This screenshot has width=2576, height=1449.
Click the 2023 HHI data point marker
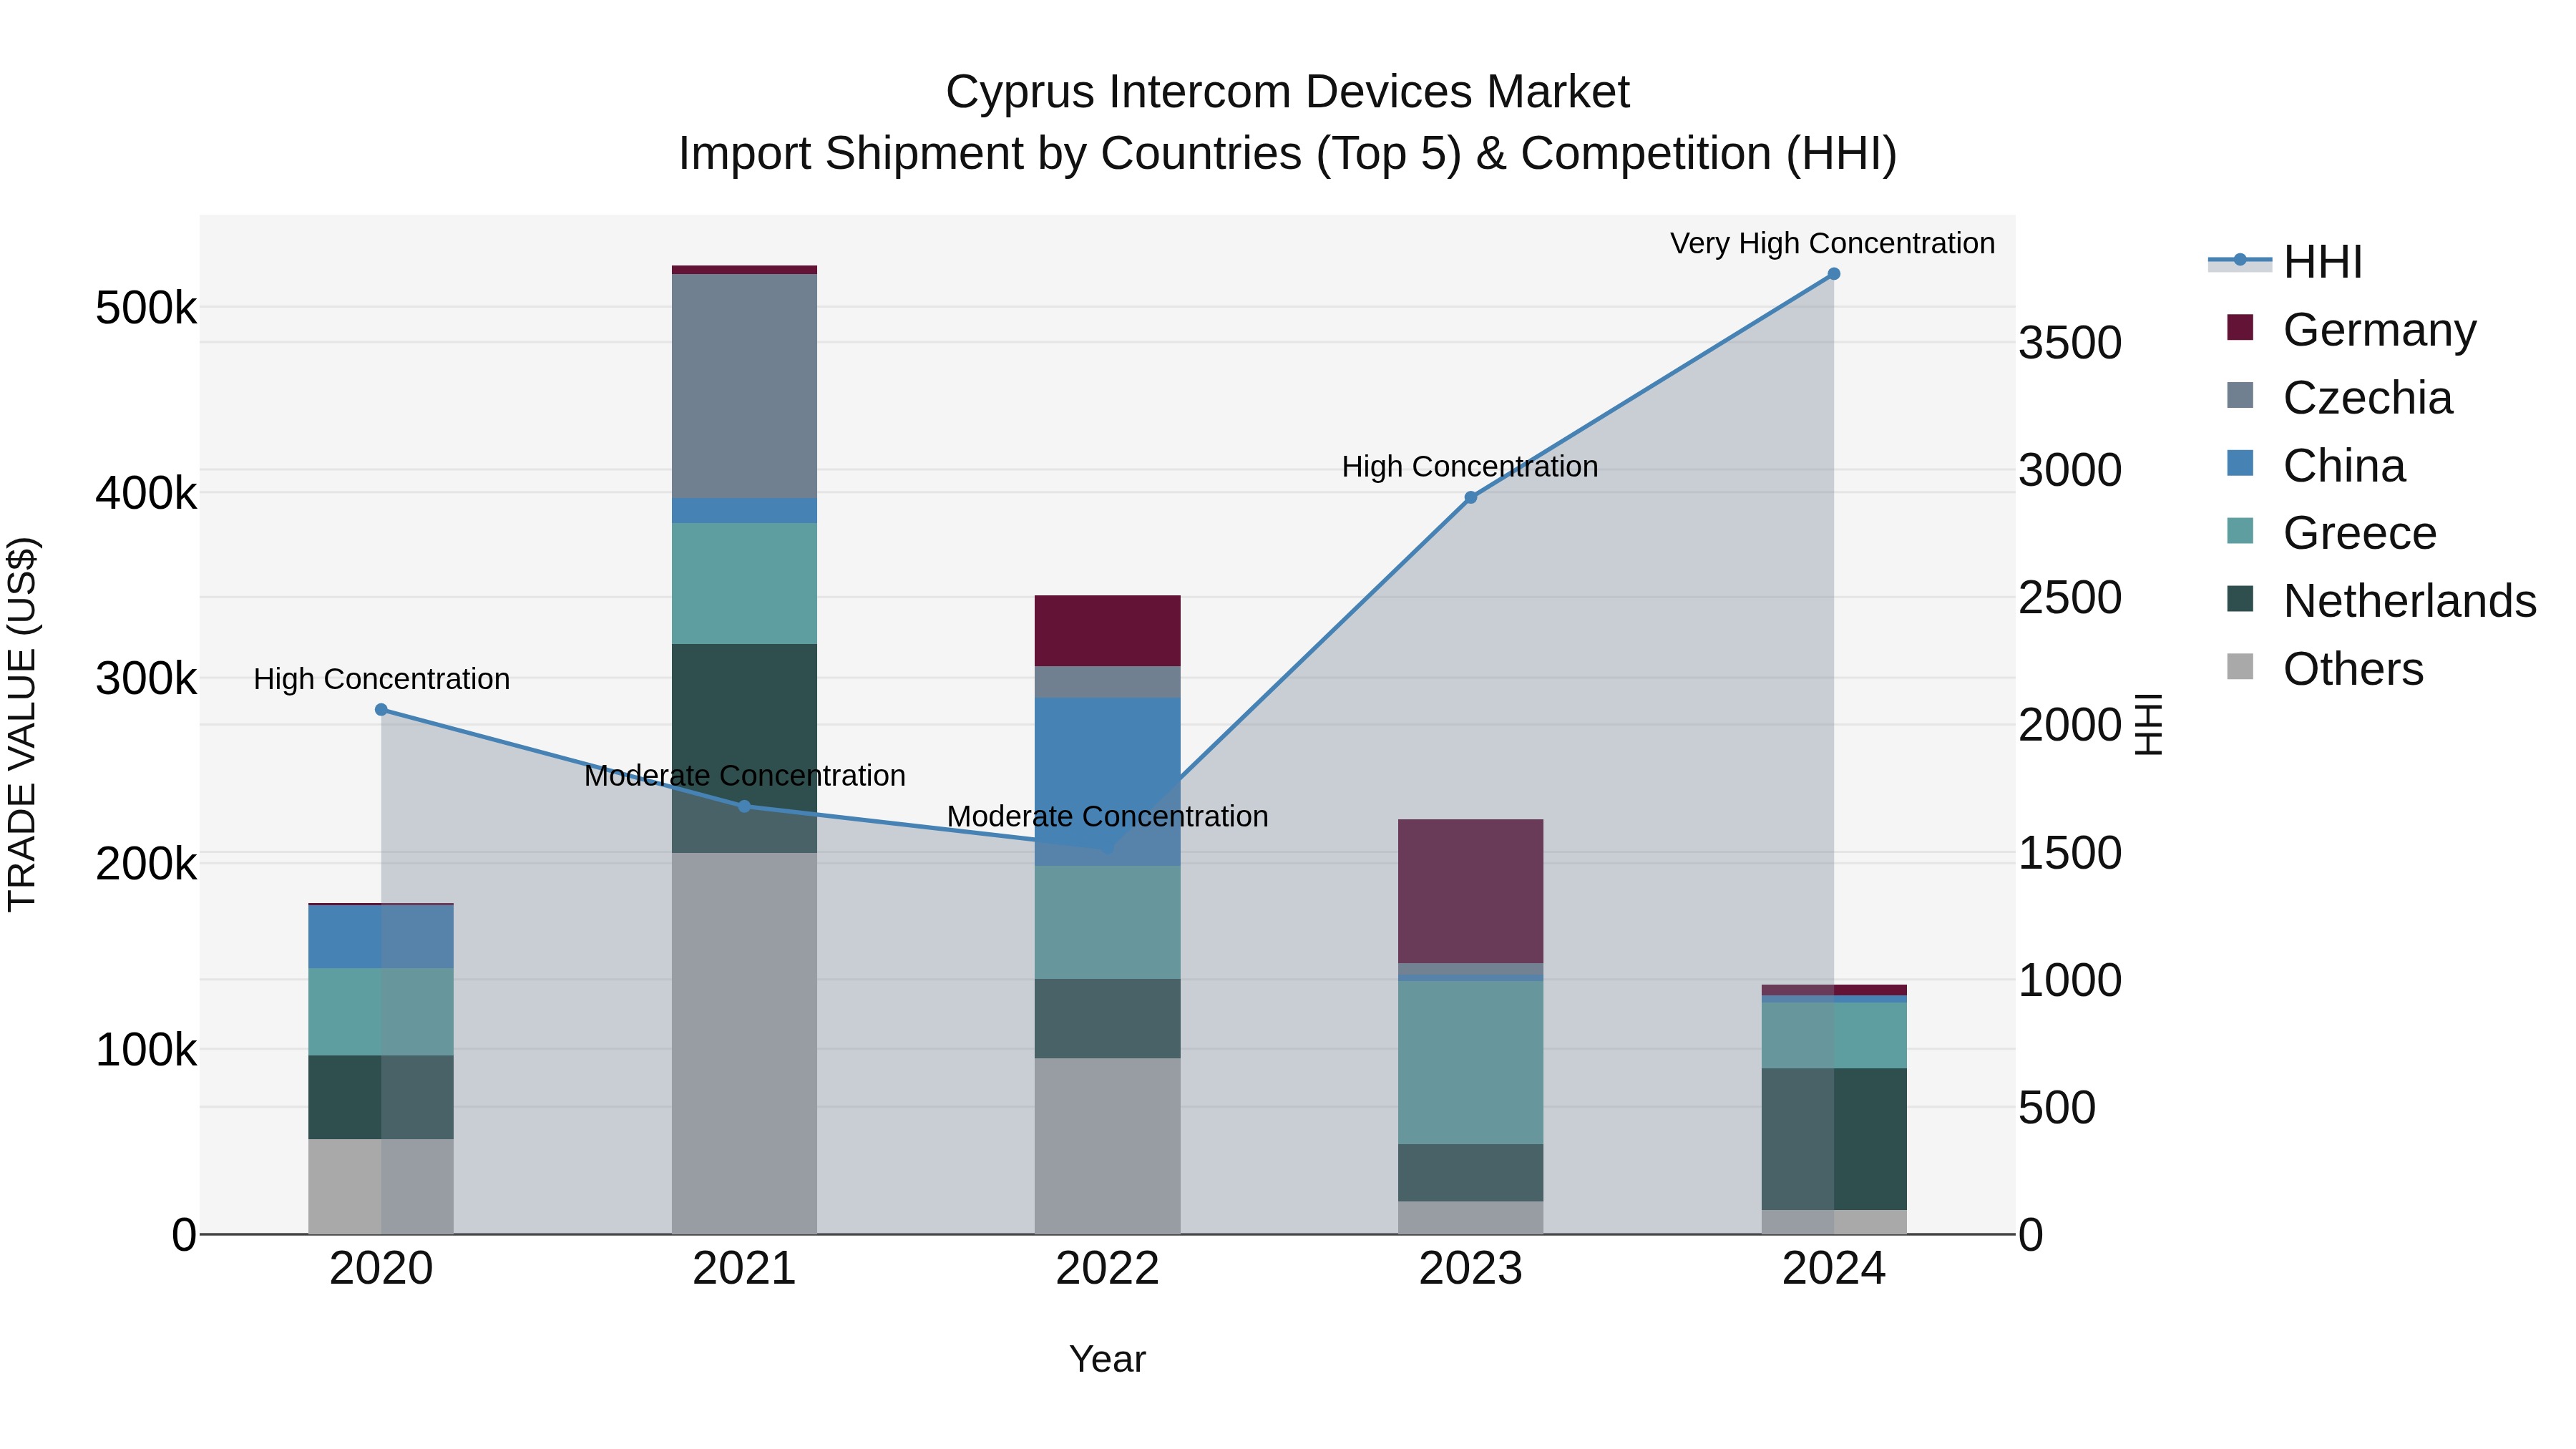coord(1470,497)
